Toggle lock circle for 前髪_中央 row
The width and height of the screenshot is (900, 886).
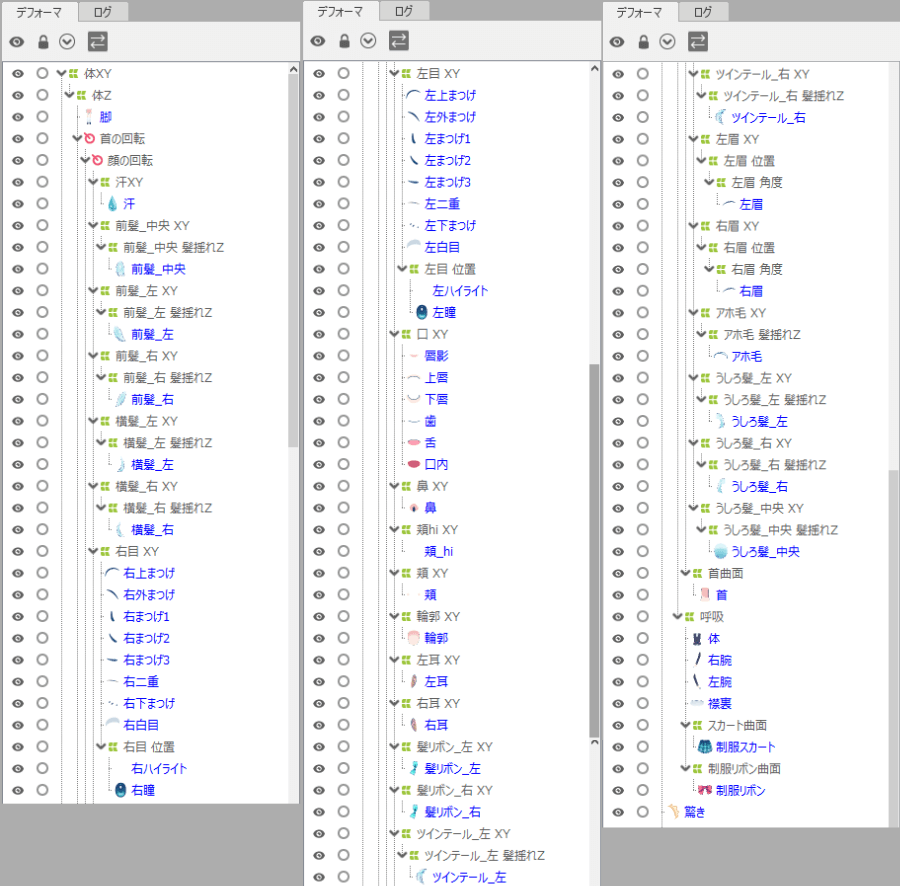[x=42, y=269]
